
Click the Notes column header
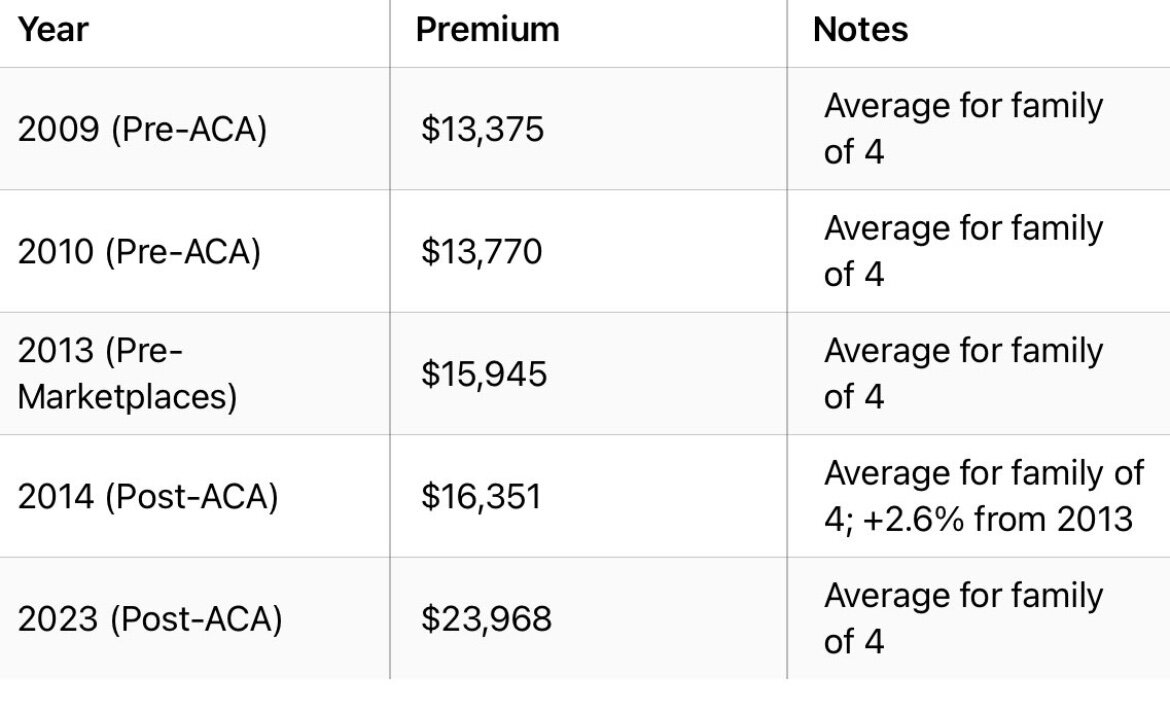click(860, 30)
